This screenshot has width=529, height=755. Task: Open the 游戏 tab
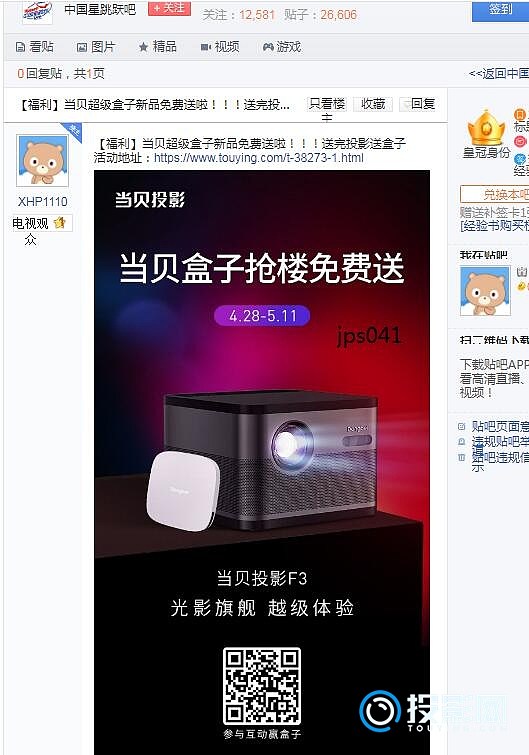(282, 47)
